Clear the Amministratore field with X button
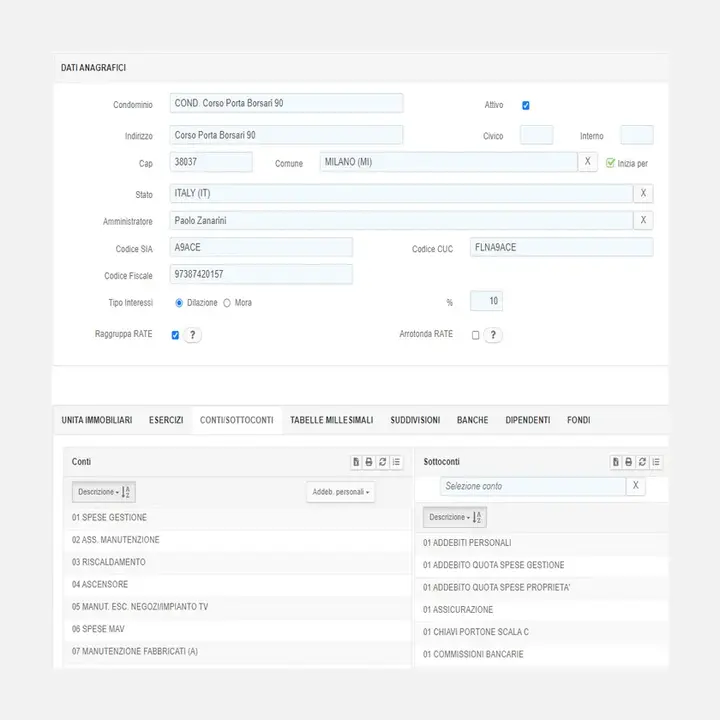Image resolution: width=720 pixels, height=720 pixels. (x=643, y=220)
